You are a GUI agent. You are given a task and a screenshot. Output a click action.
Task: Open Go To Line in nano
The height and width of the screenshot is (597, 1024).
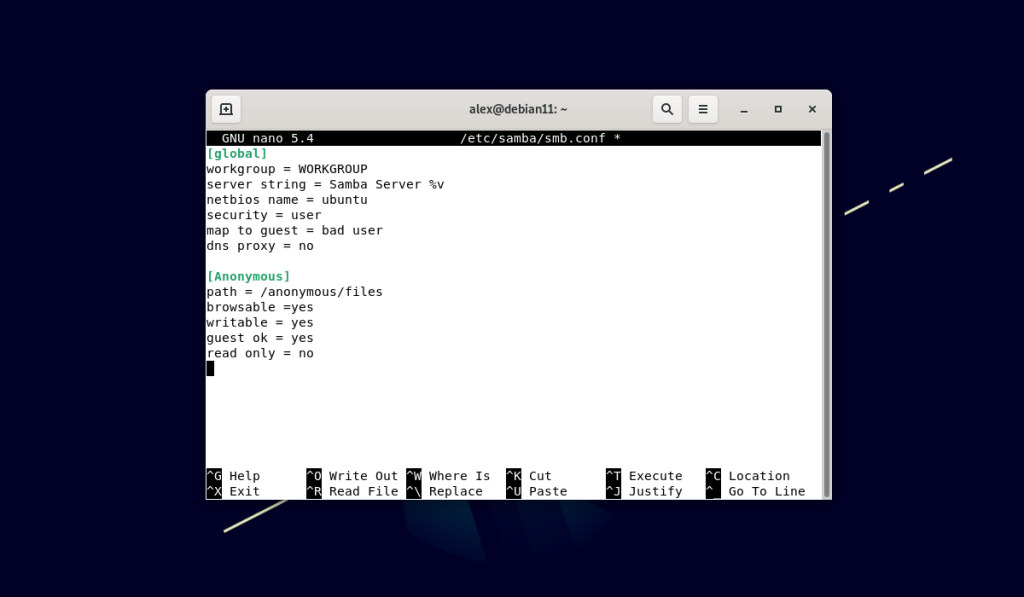pos(762,491)
